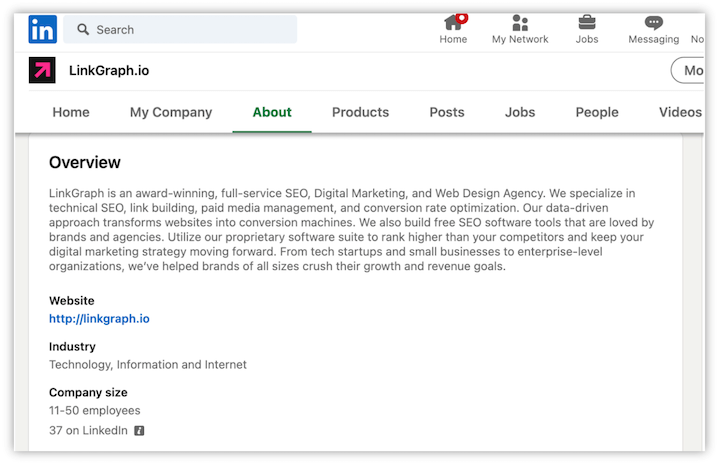Click the Industry label
This screenshot has width=720, height=463.
(x=72, y=346)
